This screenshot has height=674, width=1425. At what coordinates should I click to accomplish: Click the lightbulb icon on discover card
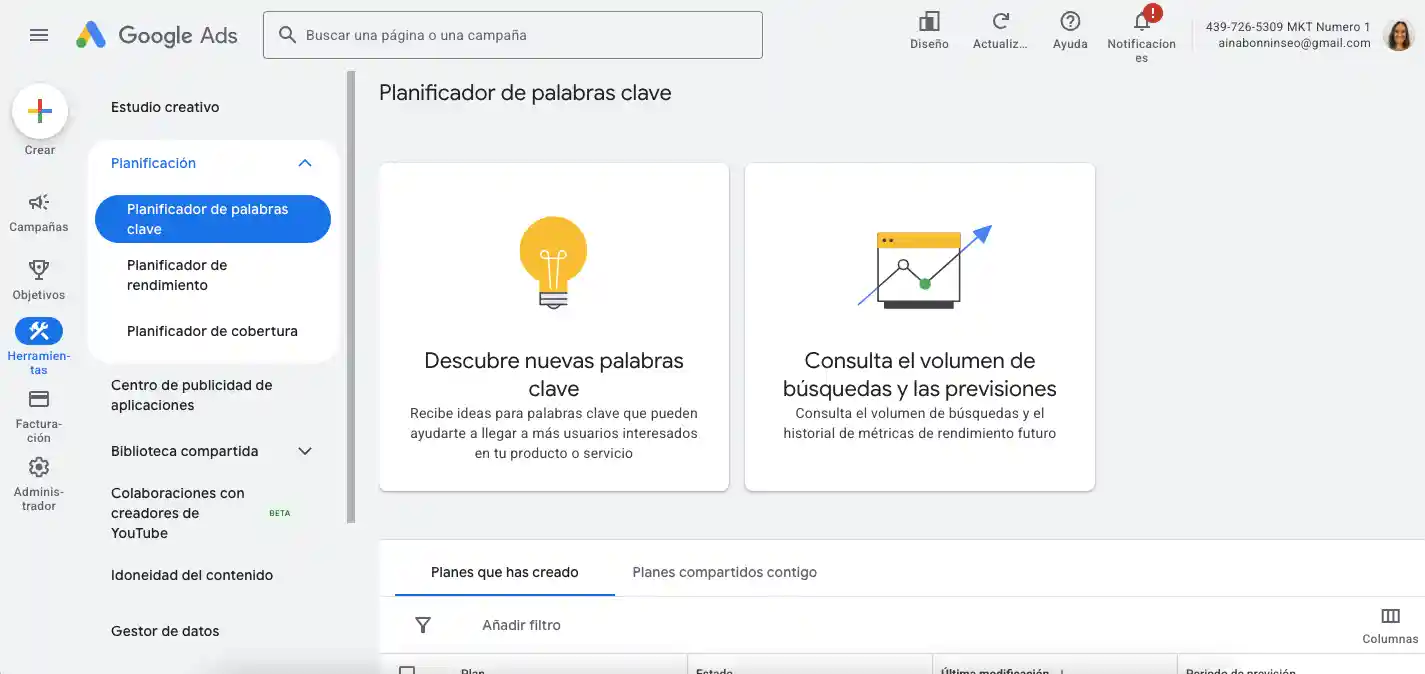tap(553, 262)
